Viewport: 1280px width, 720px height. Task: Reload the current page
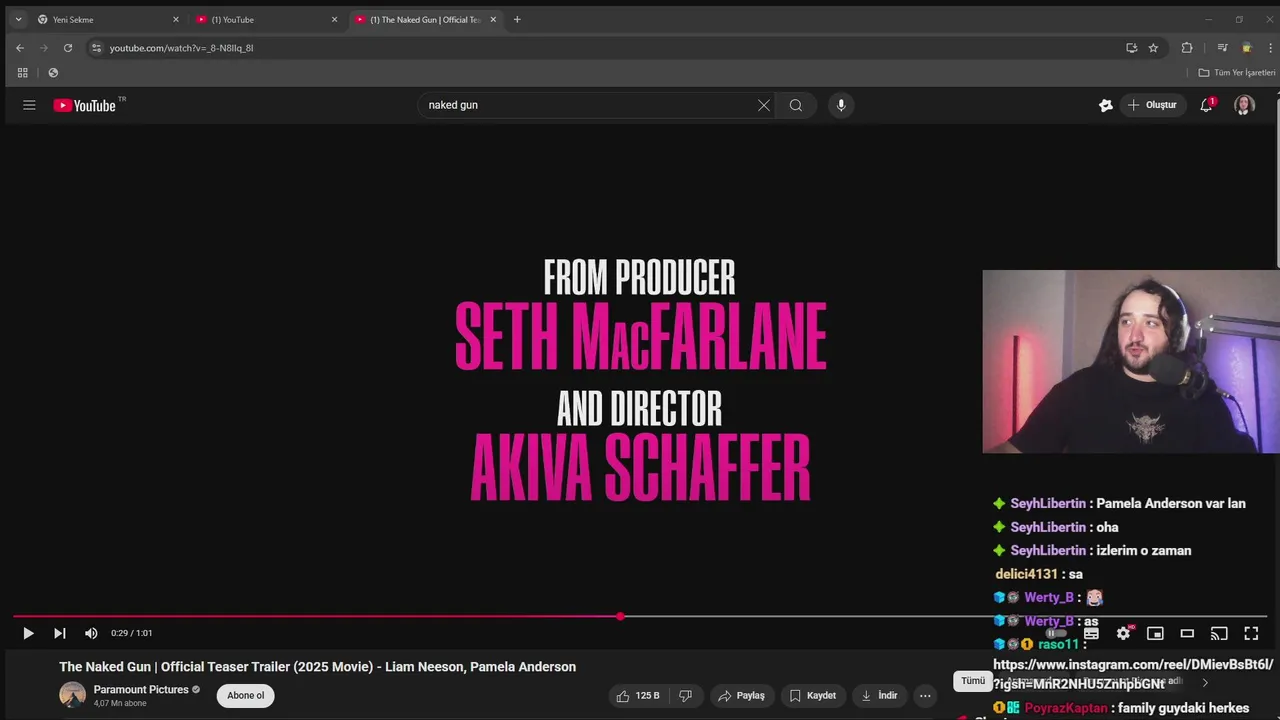68,48
